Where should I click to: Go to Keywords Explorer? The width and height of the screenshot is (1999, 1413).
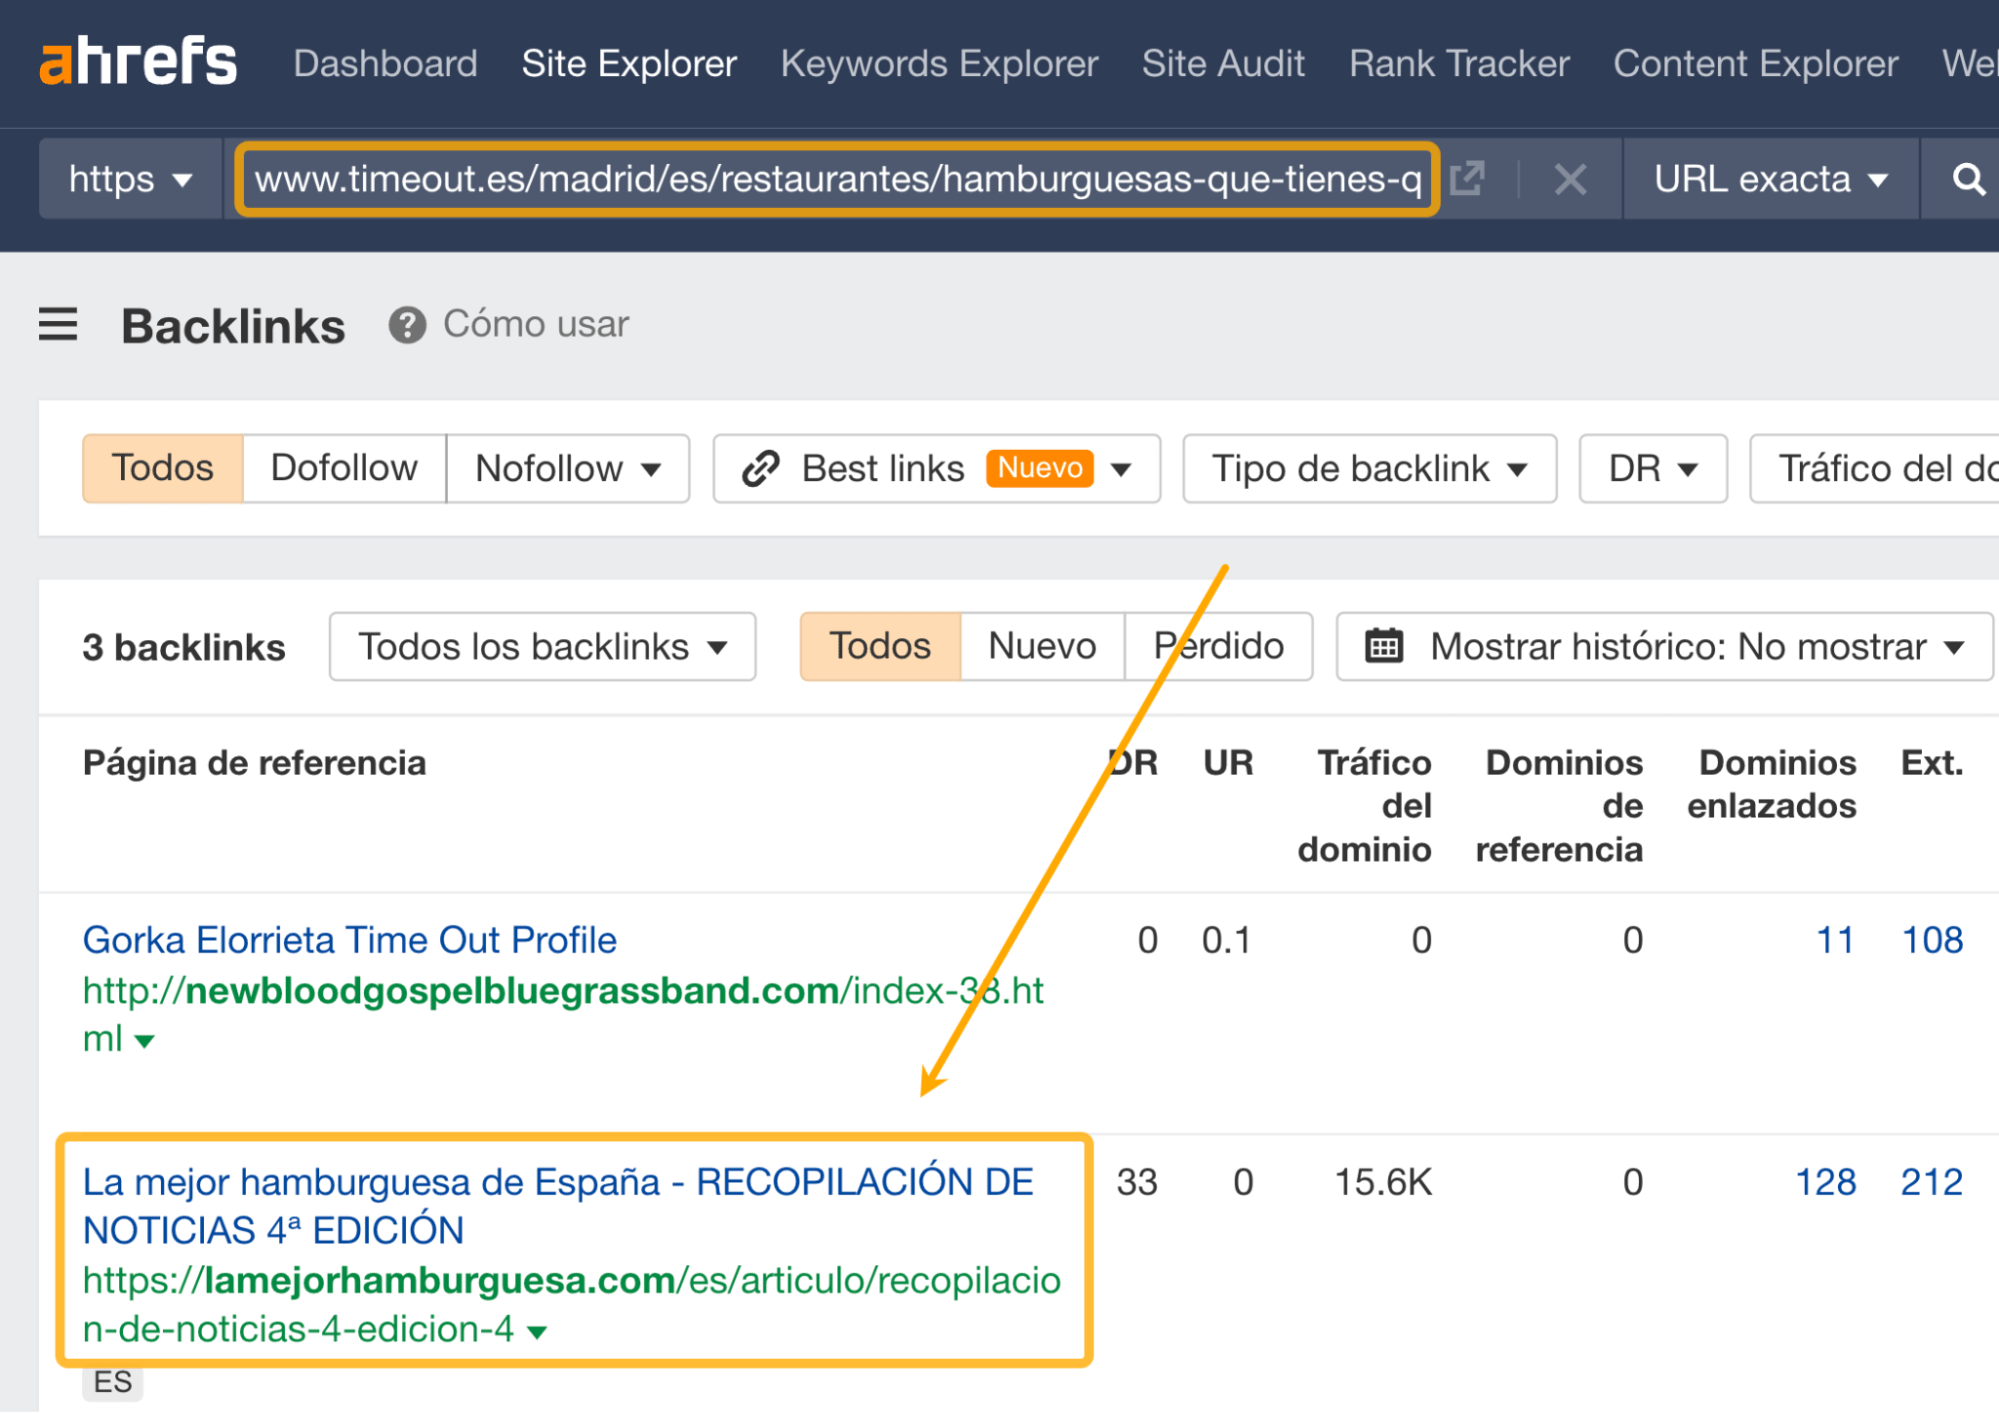938,63
